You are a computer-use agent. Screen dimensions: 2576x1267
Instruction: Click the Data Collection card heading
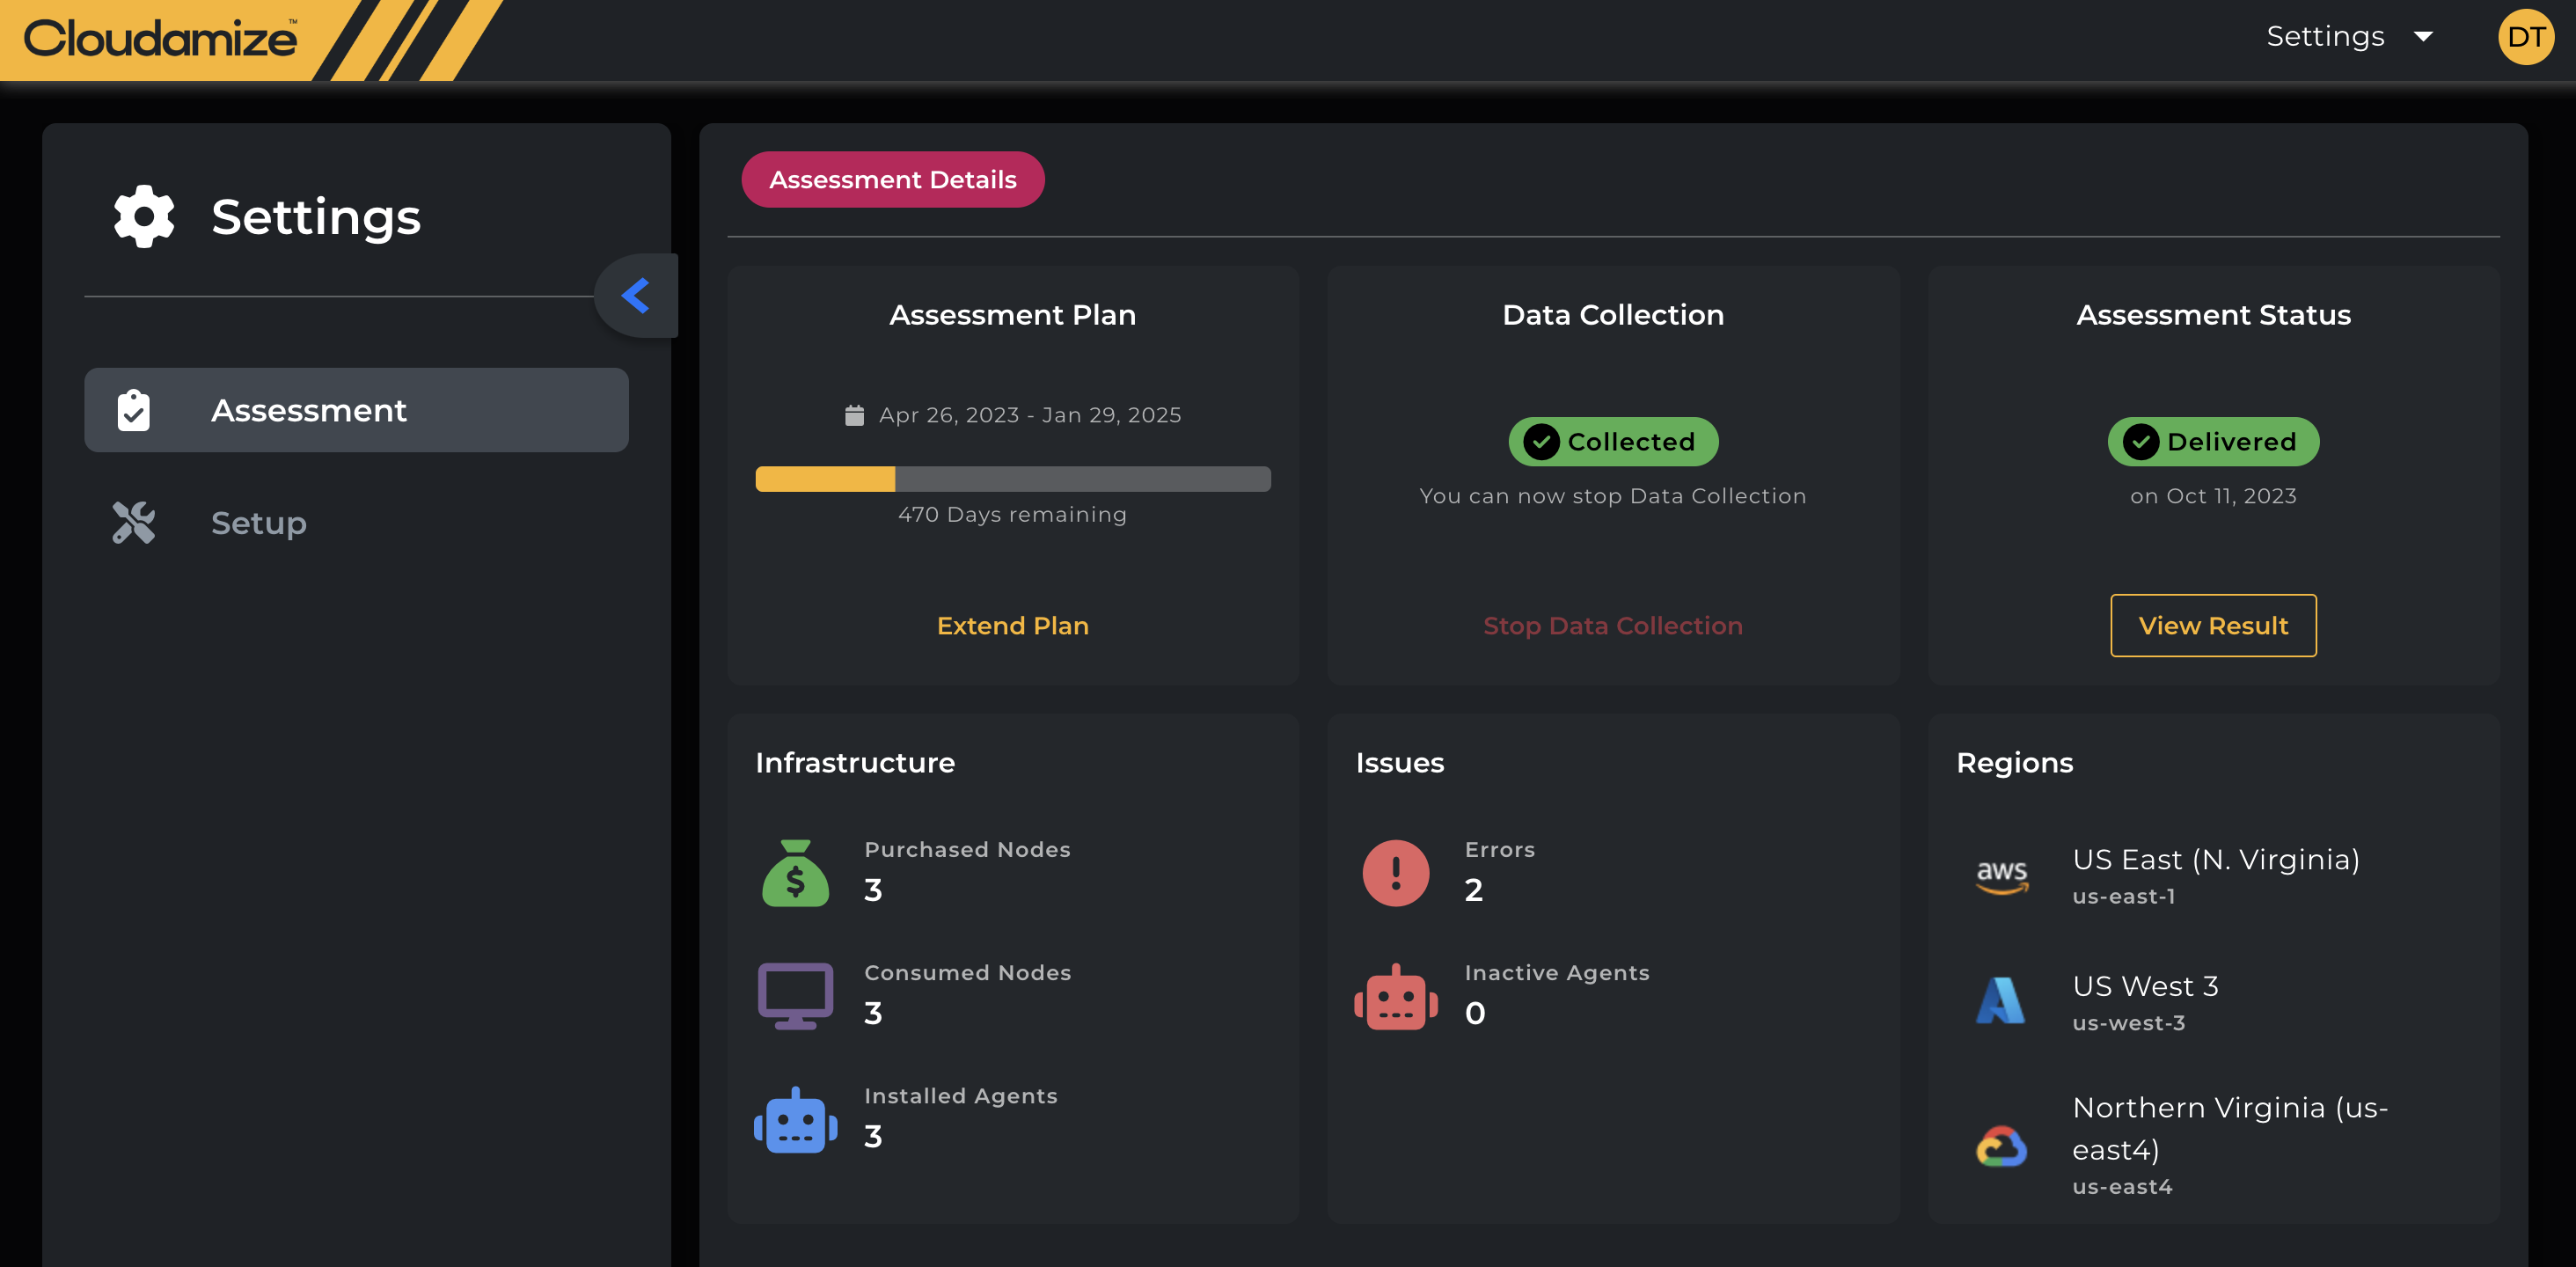coord(1612,315)
